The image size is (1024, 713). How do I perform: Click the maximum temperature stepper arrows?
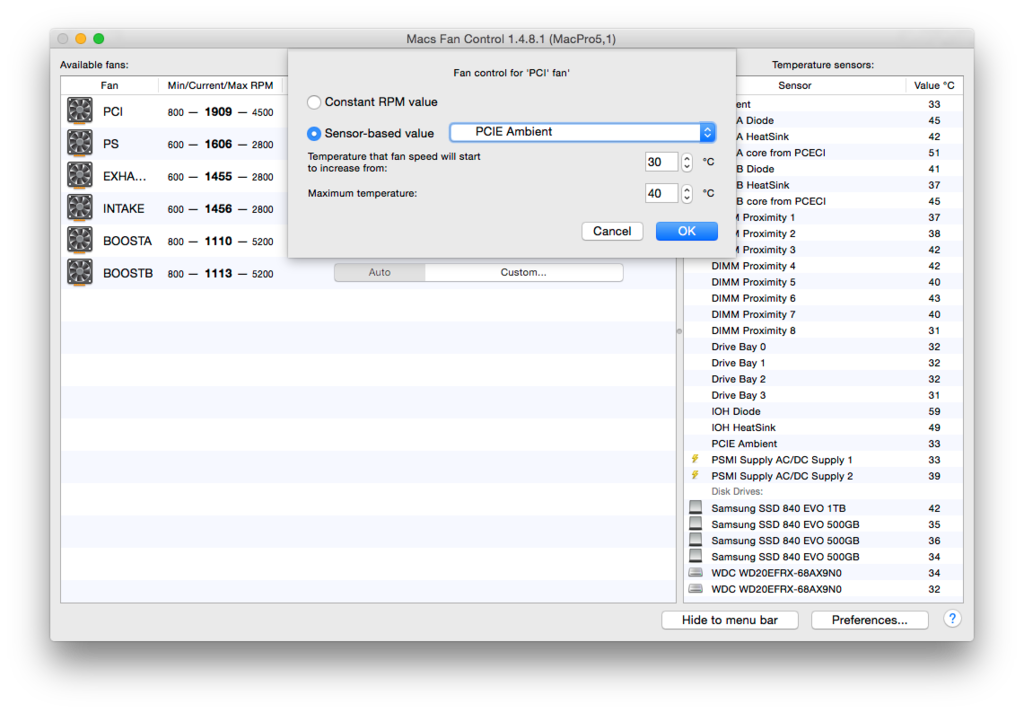tap(686, 193)
